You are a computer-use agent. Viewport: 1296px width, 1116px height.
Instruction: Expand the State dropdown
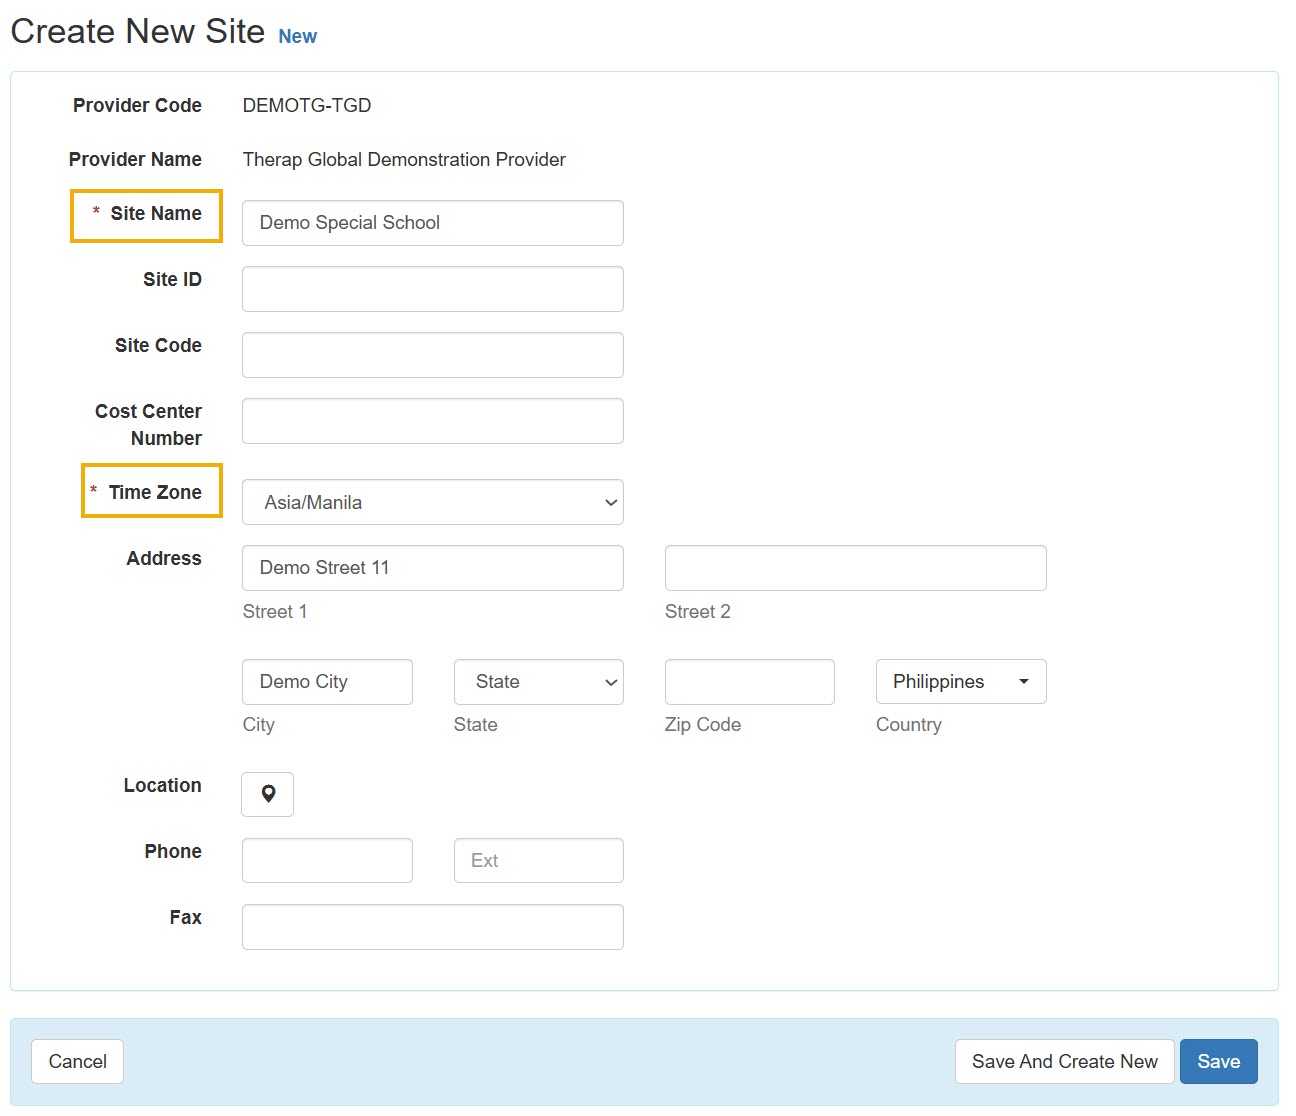[538, 682]
